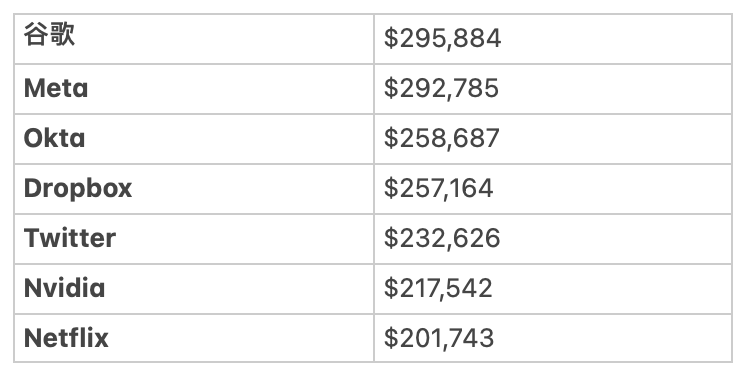
Task: Select the 谷歌 company name cell
Action: [x=194, y=39]
